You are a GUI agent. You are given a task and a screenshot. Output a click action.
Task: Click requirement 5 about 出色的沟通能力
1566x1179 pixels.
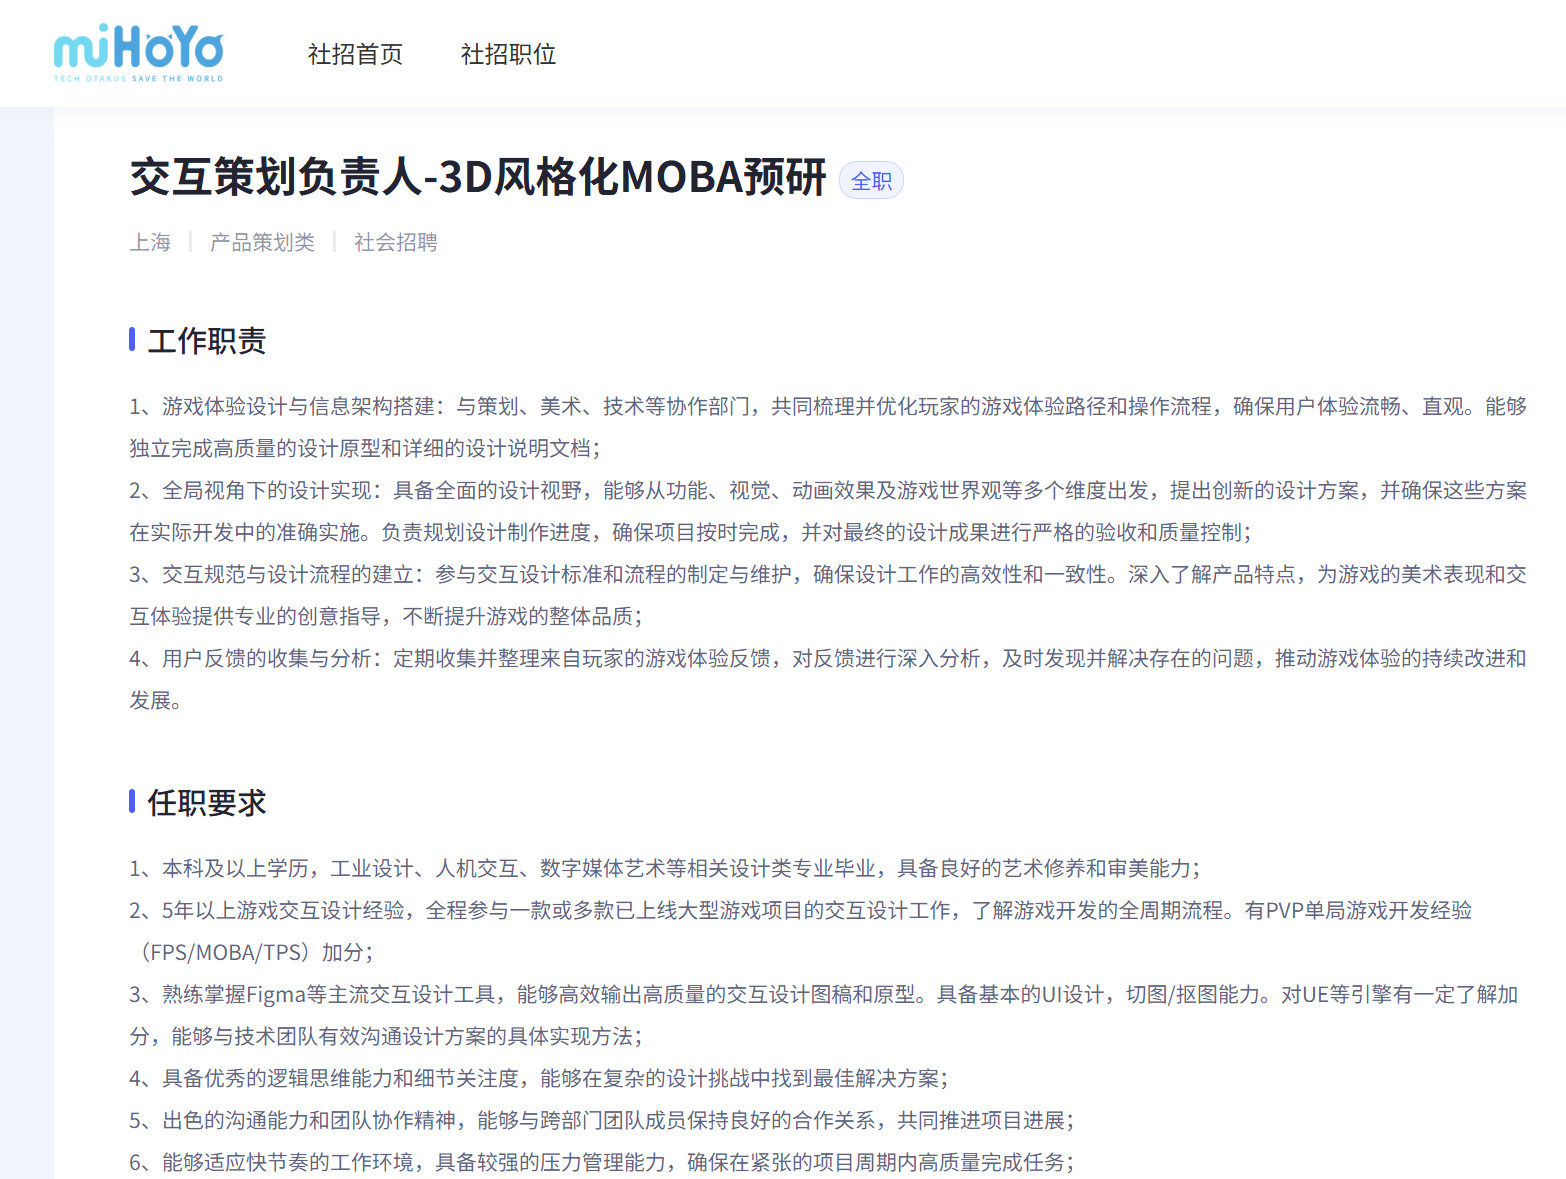coord(601,1121)
